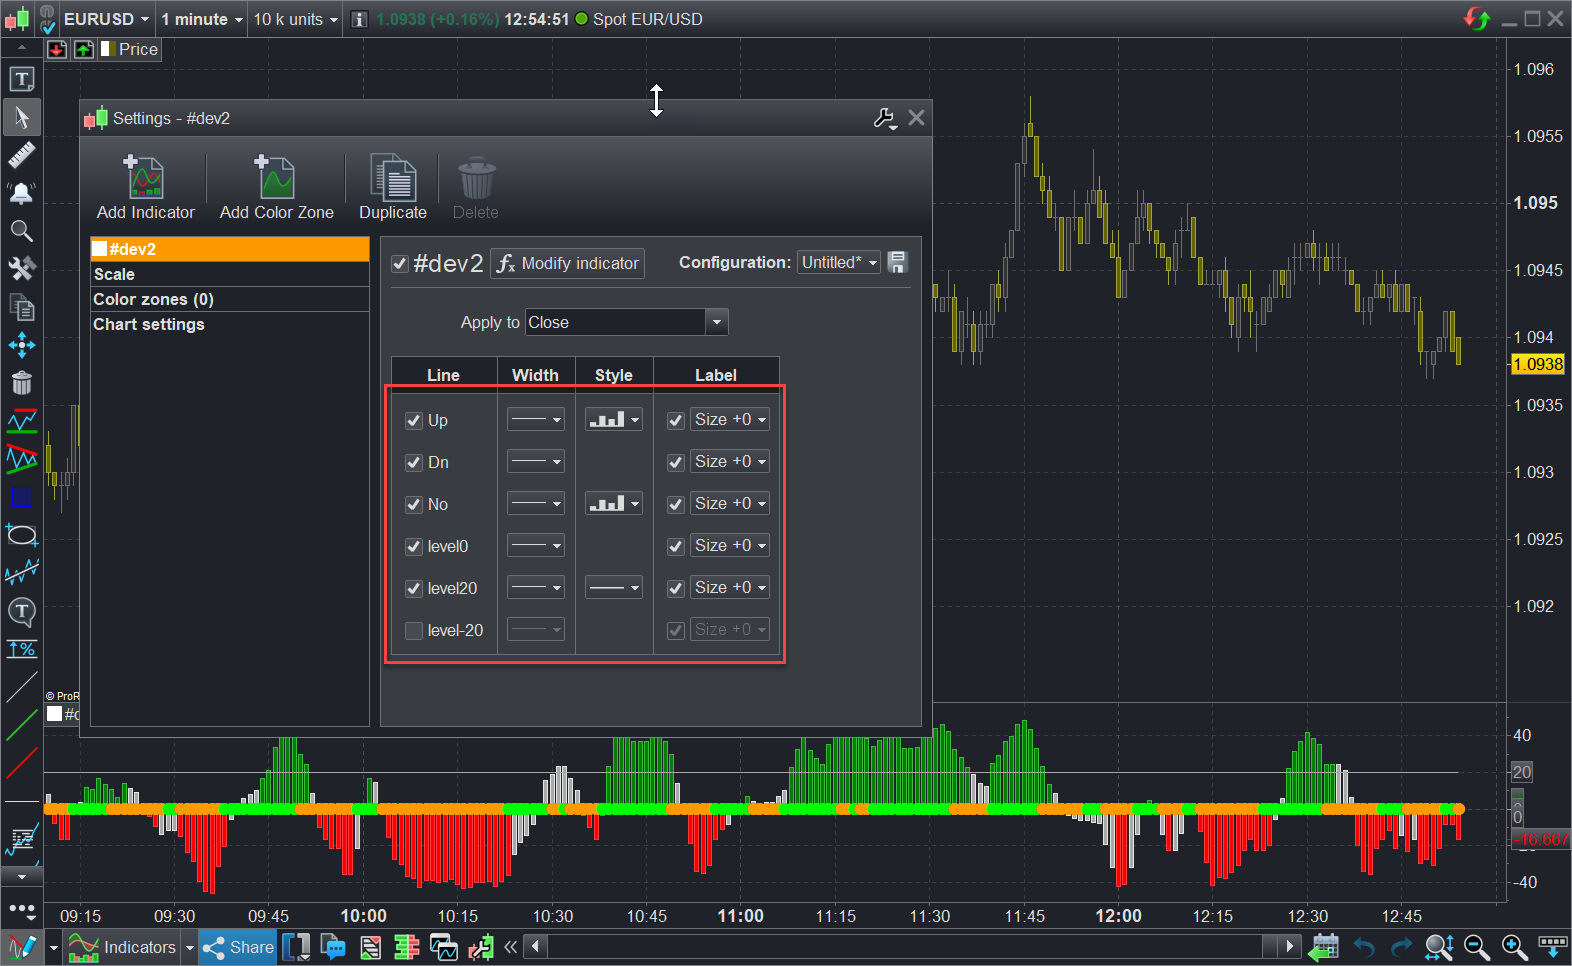The width and height of the screenshot is (1572, 966).
Task: Click the Add Indicator icon
Action: tap(145, 180)
